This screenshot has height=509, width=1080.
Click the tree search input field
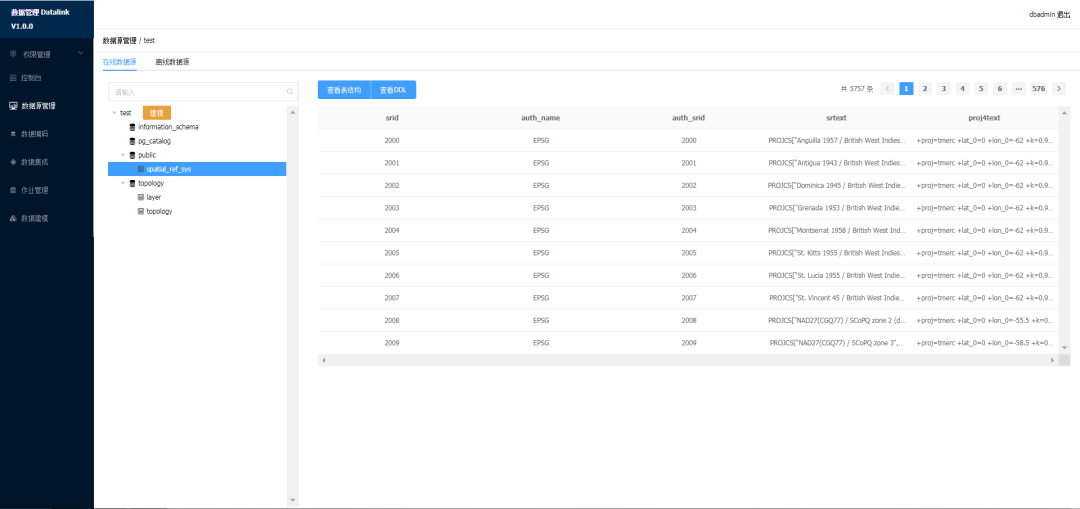[x=203, y=92]
